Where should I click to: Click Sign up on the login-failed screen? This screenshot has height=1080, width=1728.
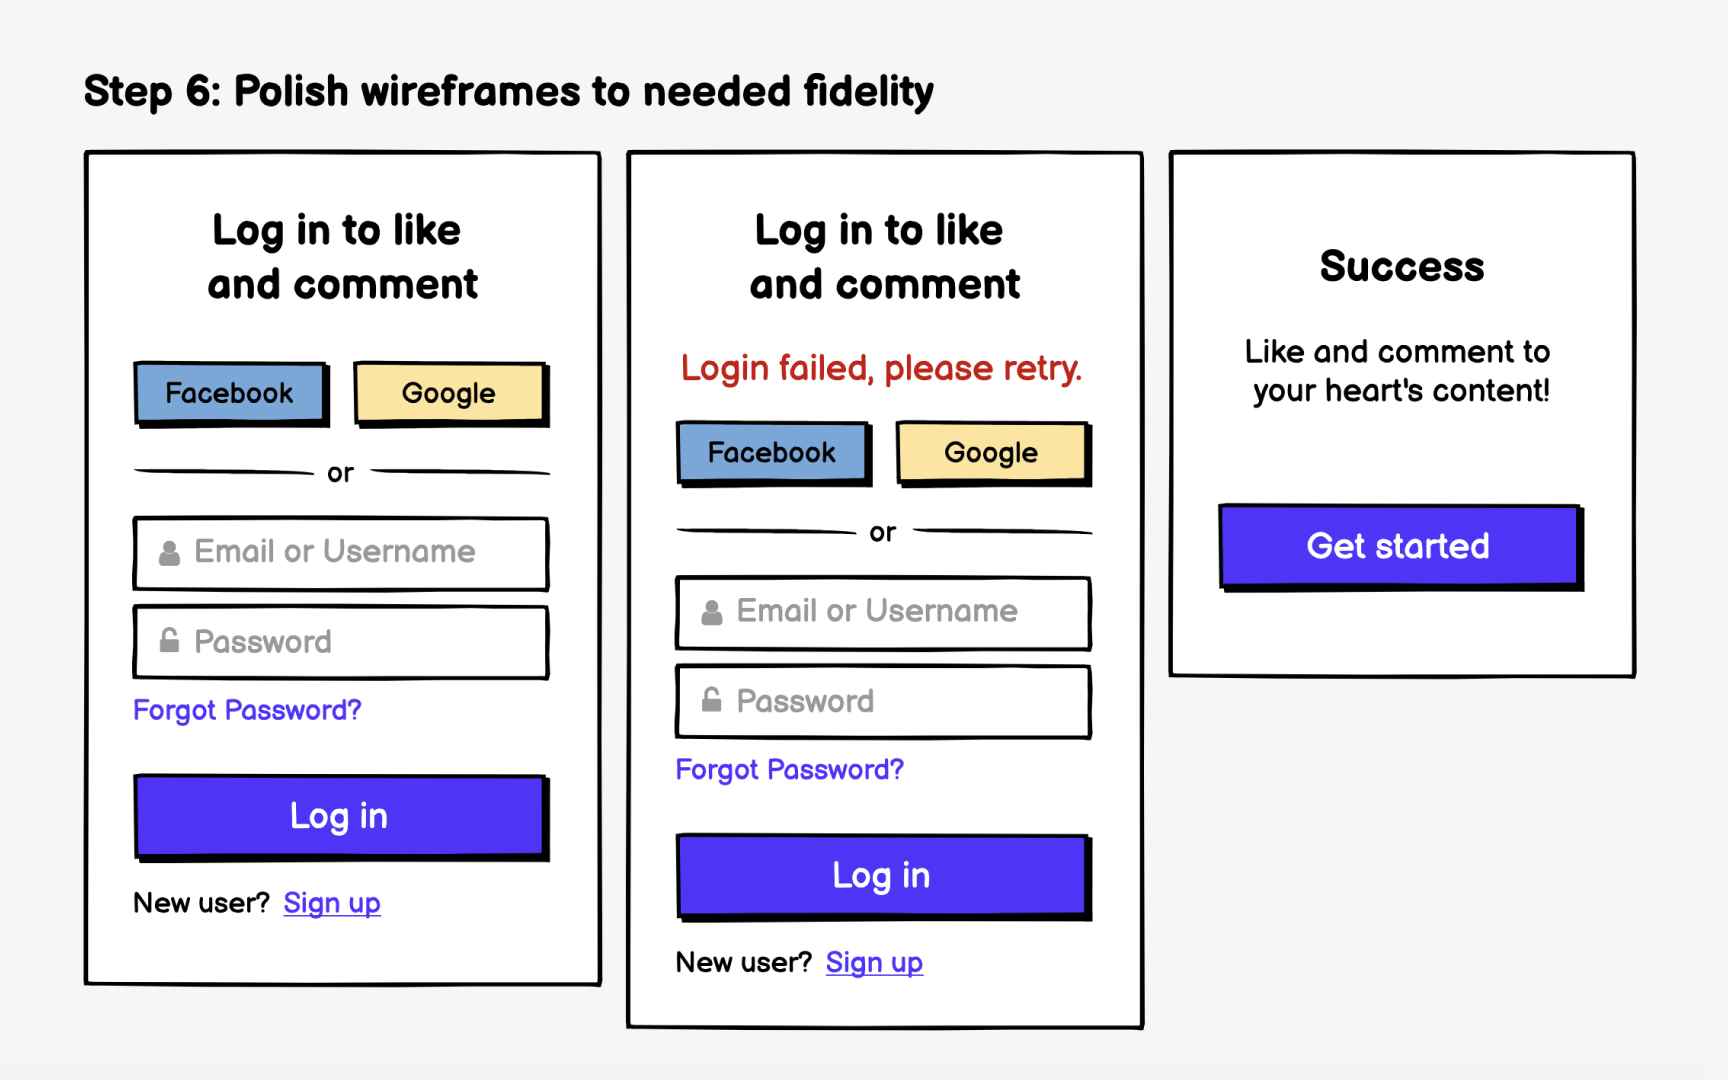click(874, 962)
